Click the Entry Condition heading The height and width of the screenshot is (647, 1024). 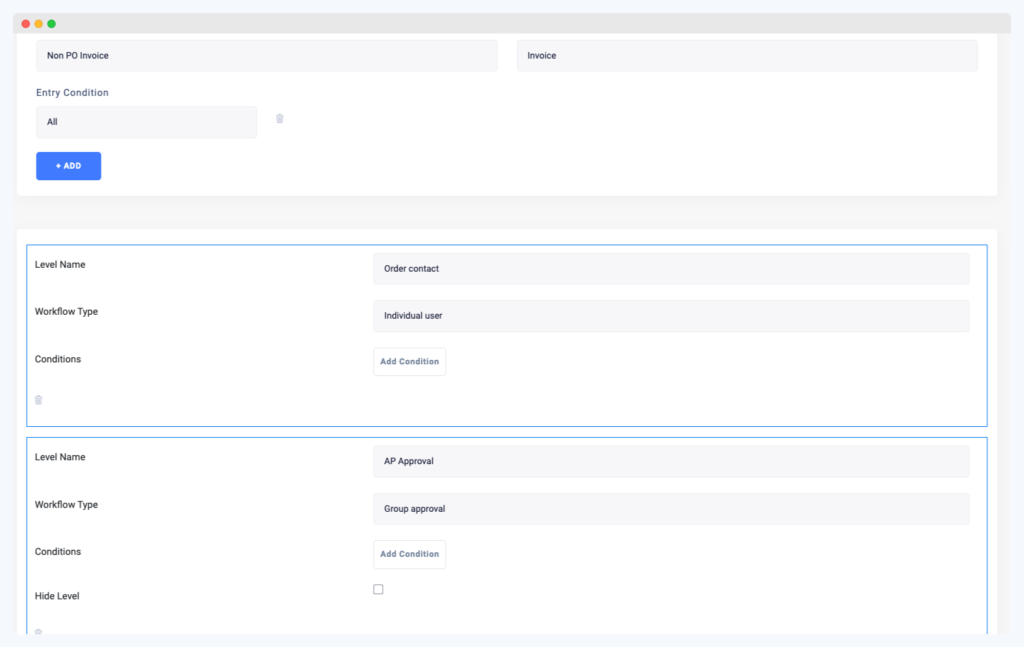[72, 92]
